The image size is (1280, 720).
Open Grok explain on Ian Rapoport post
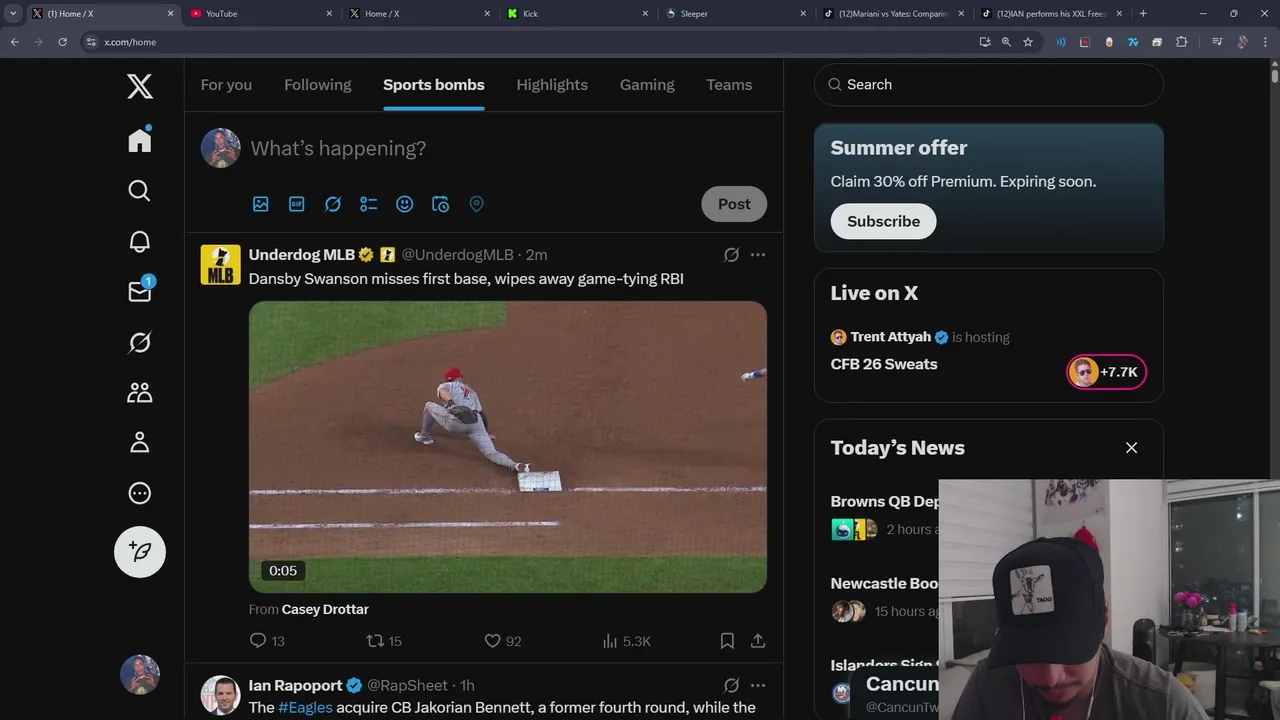click(x=732, y=685)
